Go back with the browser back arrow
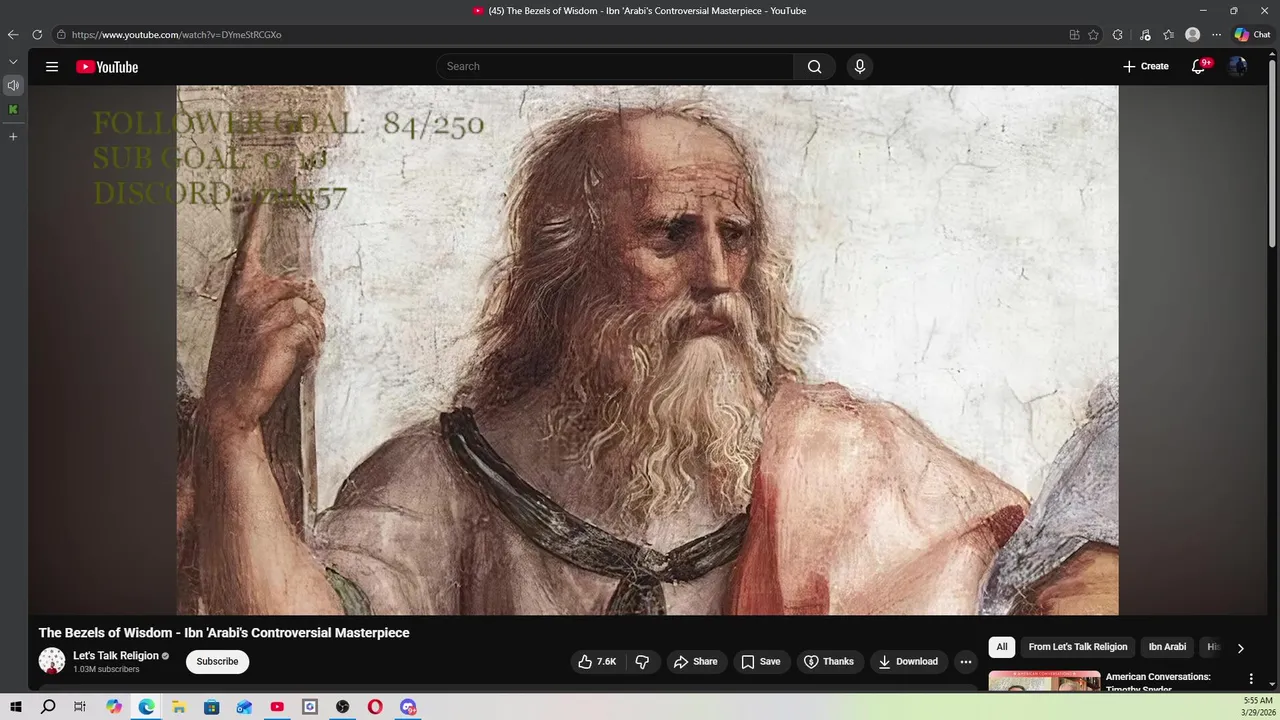The image size is (1280, 720). [x=13, y=34]
